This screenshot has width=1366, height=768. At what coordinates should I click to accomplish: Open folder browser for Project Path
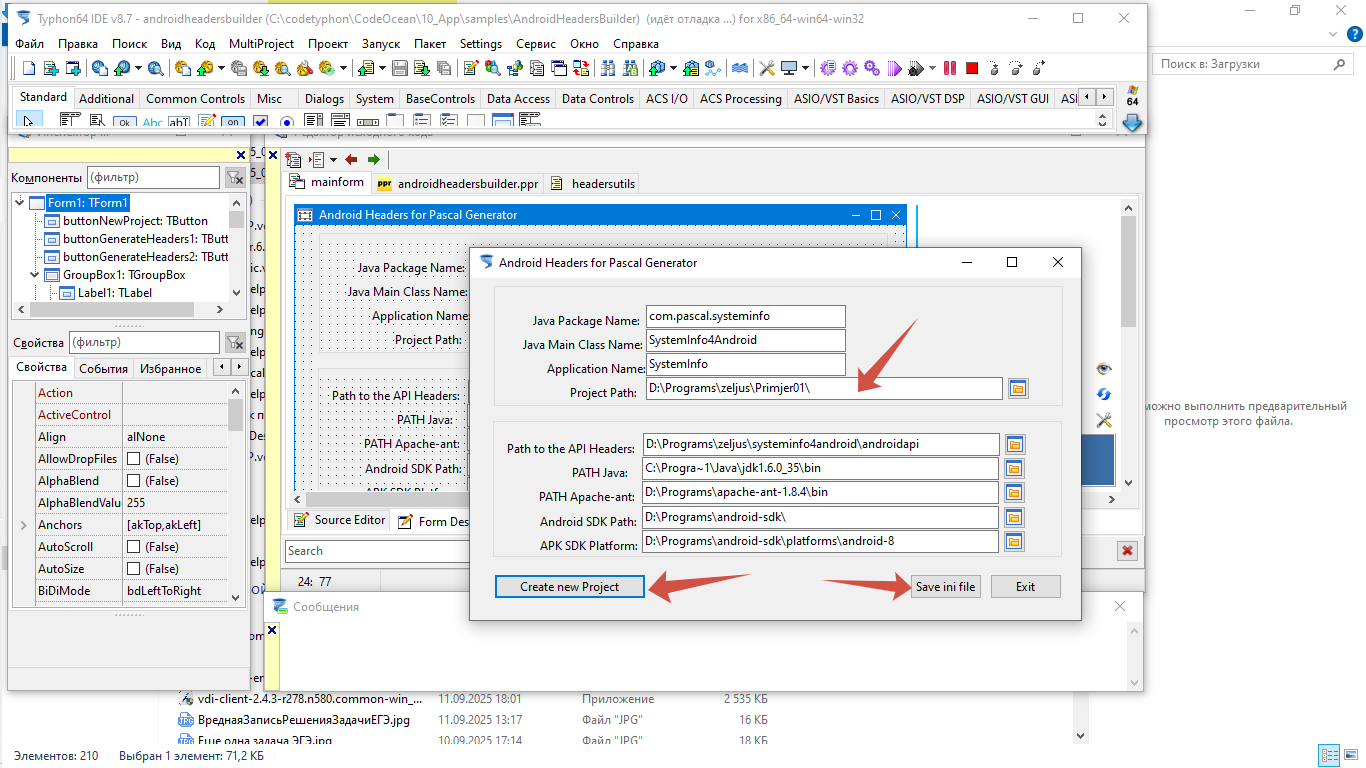[1018, 389]
